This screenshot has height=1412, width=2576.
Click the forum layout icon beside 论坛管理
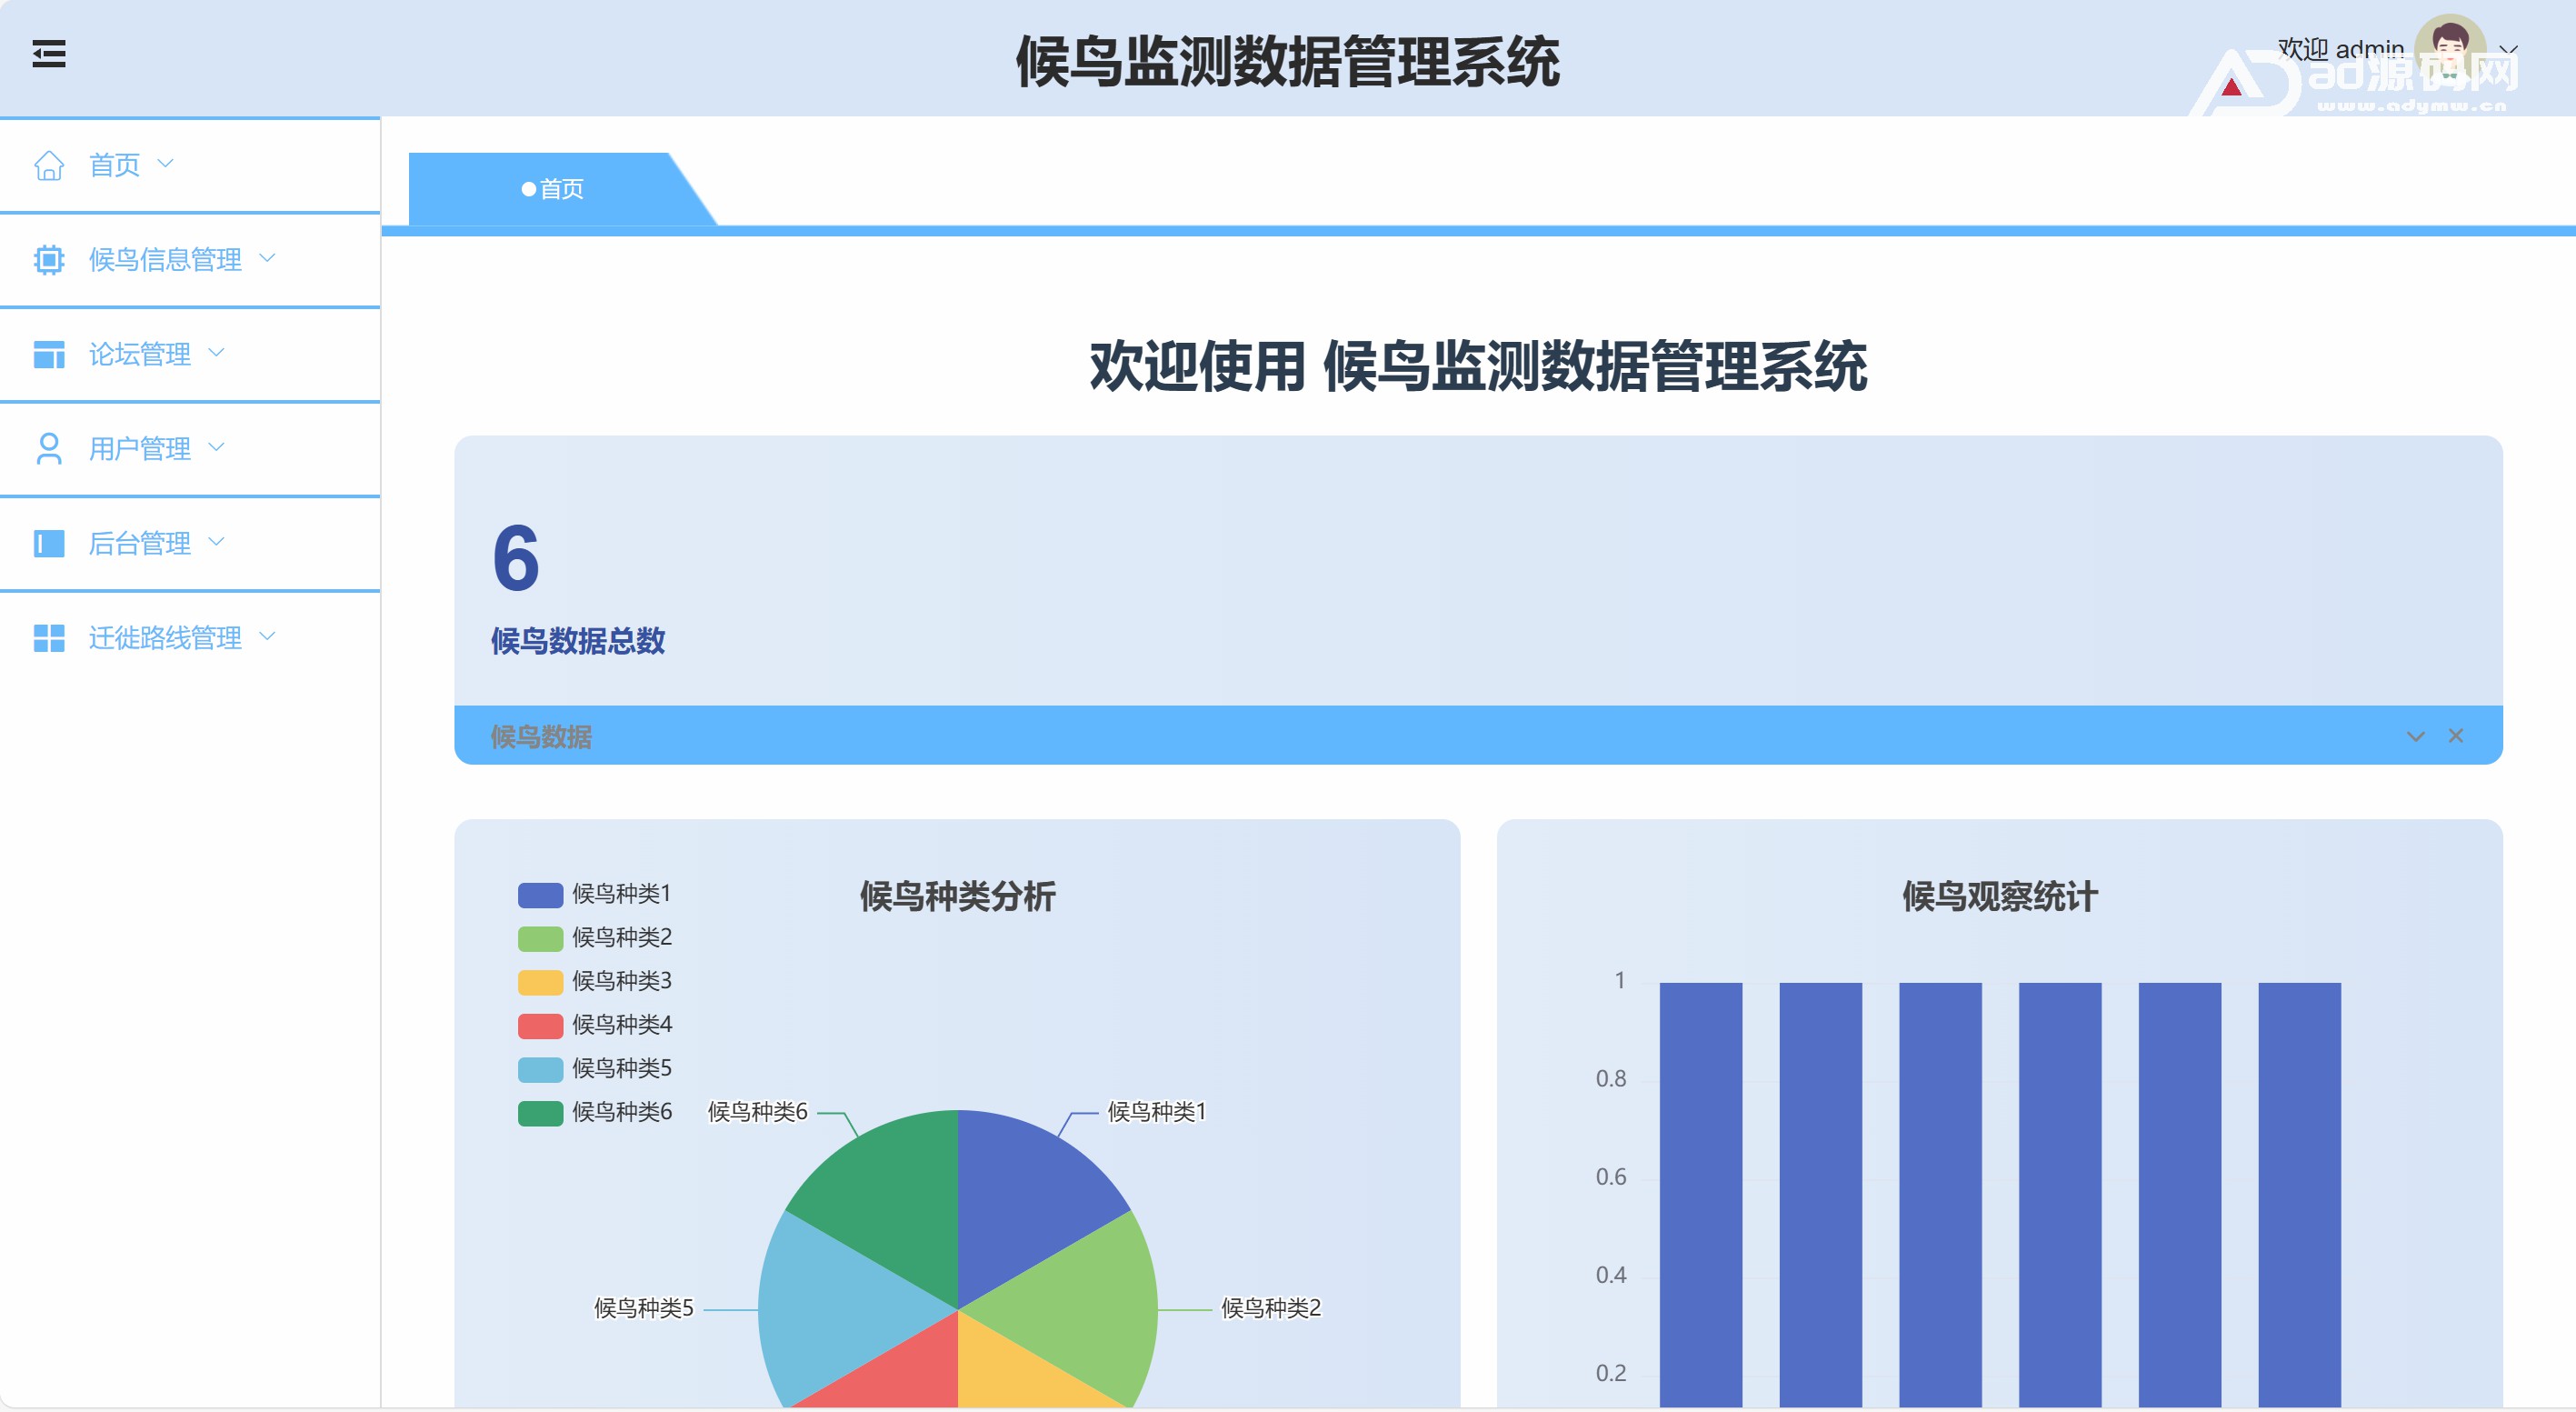(x=49, y=354)
